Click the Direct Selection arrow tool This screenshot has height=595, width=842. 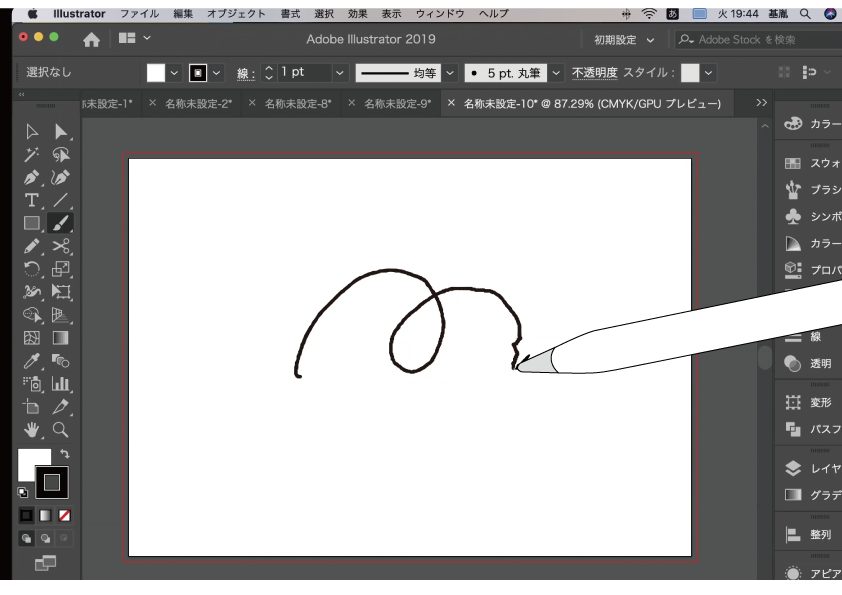[x=60, y=132]
